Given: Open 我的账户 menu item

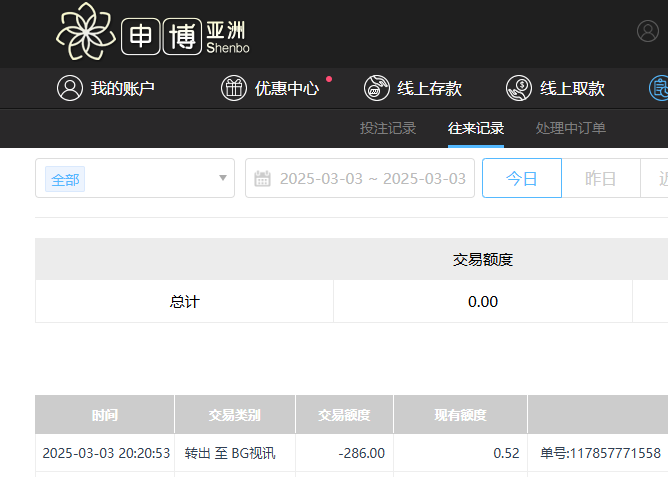Looking at the screenshot, I should pyautogui.click(x=122, y=89).
